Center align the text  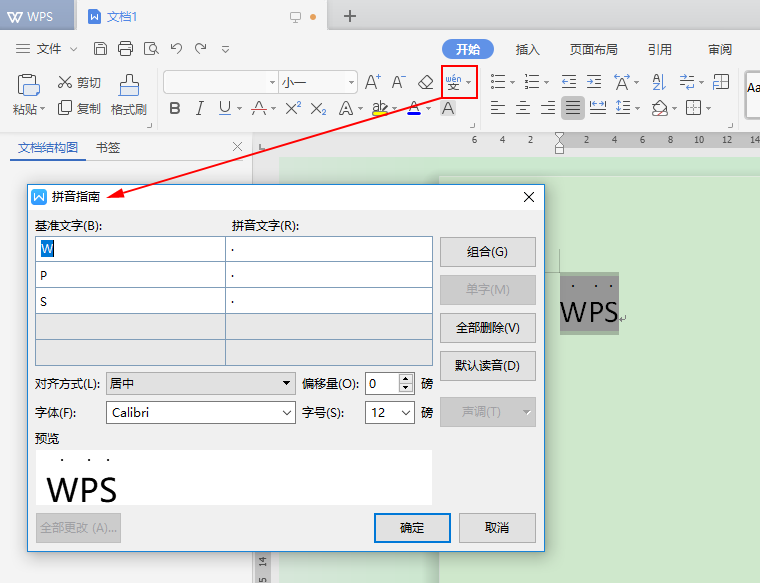(x=522, y=108)
